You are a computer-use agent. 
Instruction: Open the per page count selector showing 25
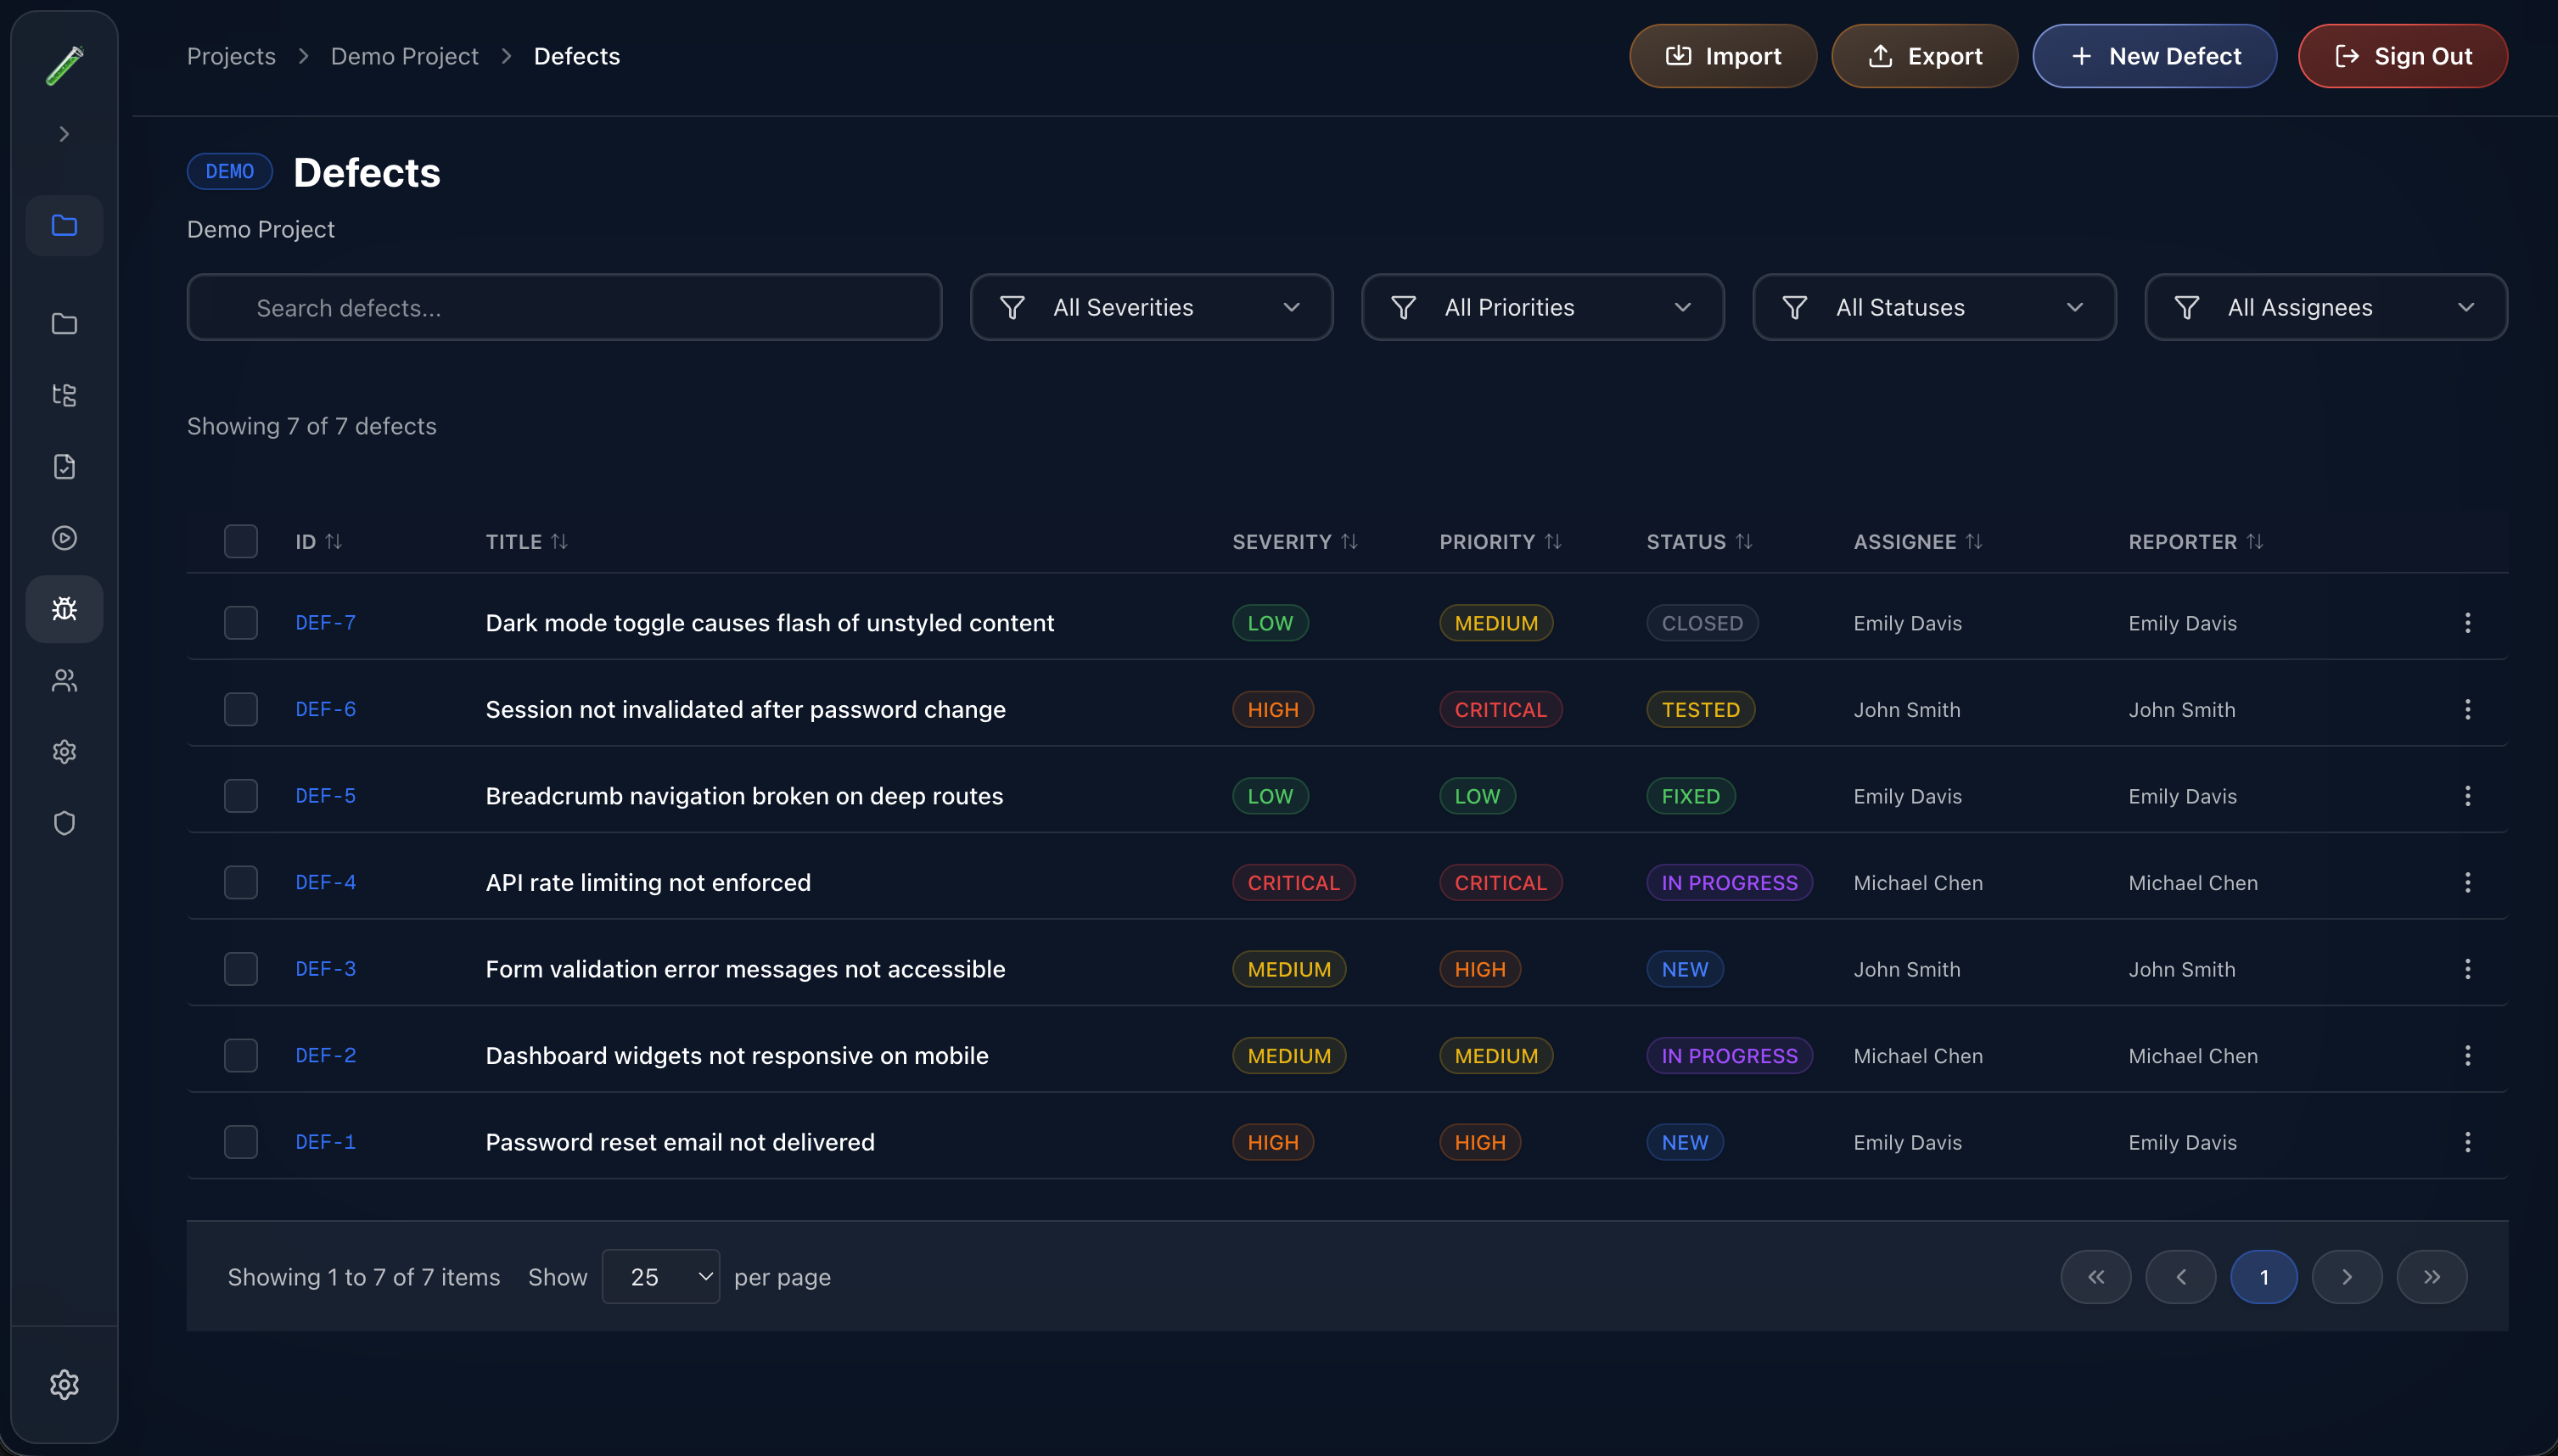660,1276
